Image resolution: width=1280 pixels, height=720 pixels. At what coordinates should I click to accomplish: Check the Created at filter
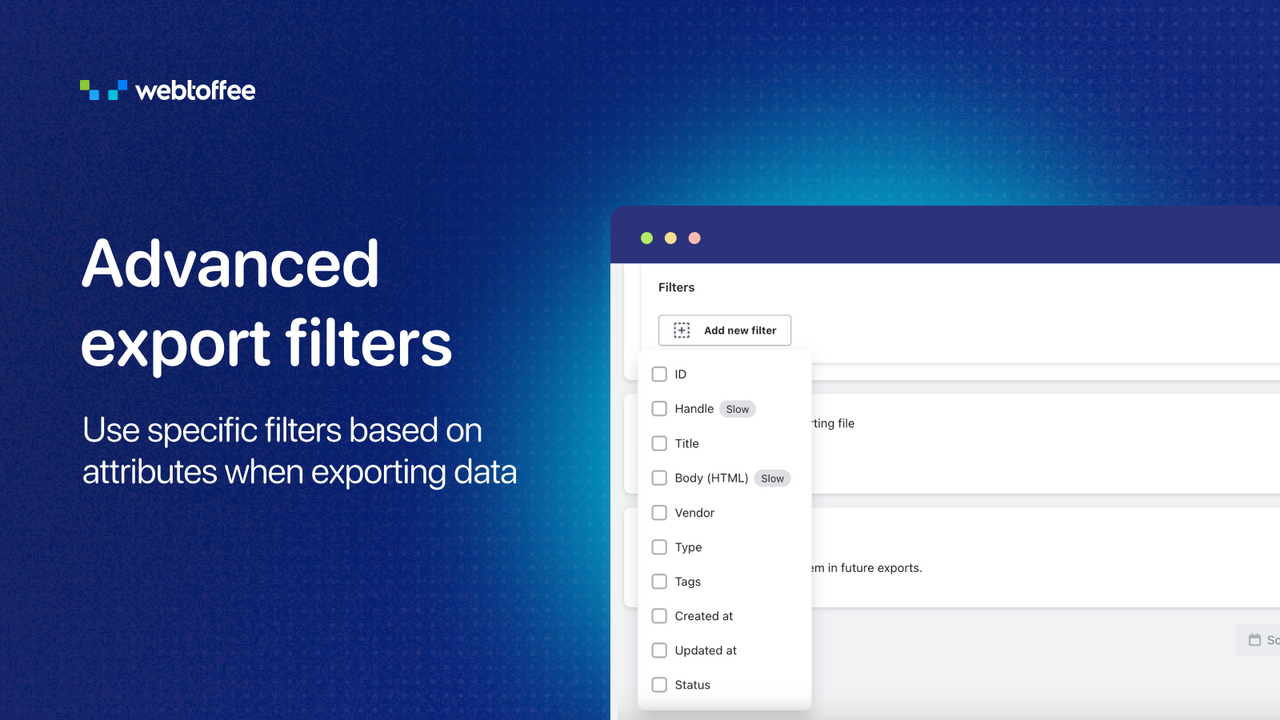click(x=659, y=616)
